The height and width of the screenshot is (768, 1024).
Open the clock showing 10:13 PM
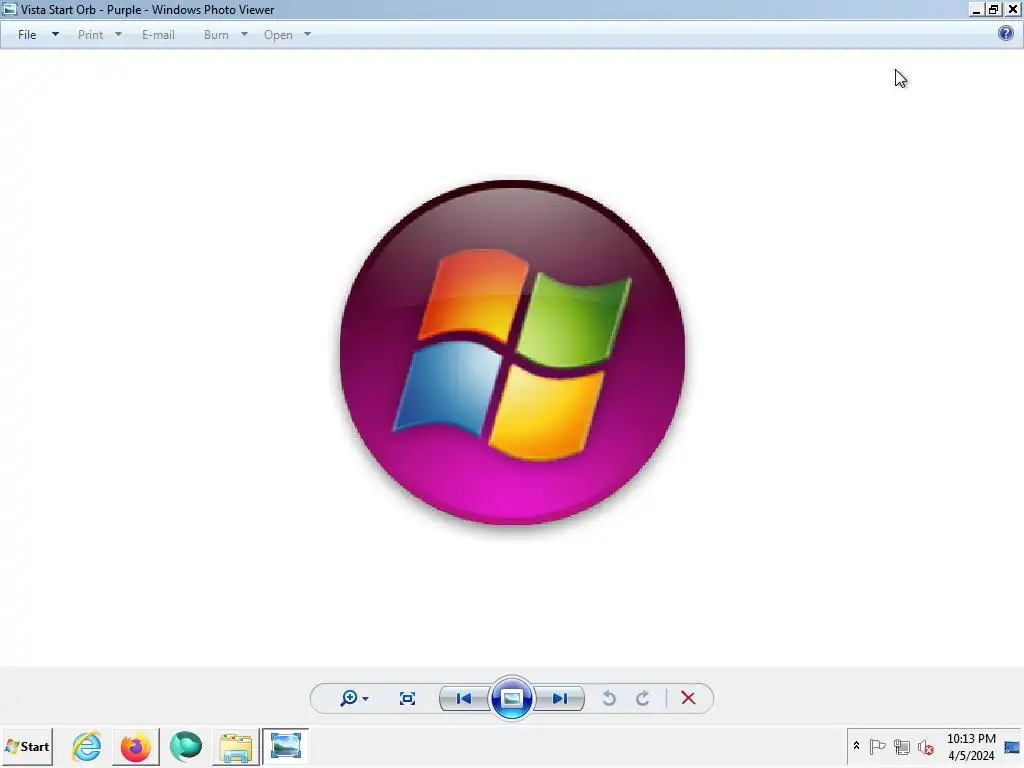[971, 746]
